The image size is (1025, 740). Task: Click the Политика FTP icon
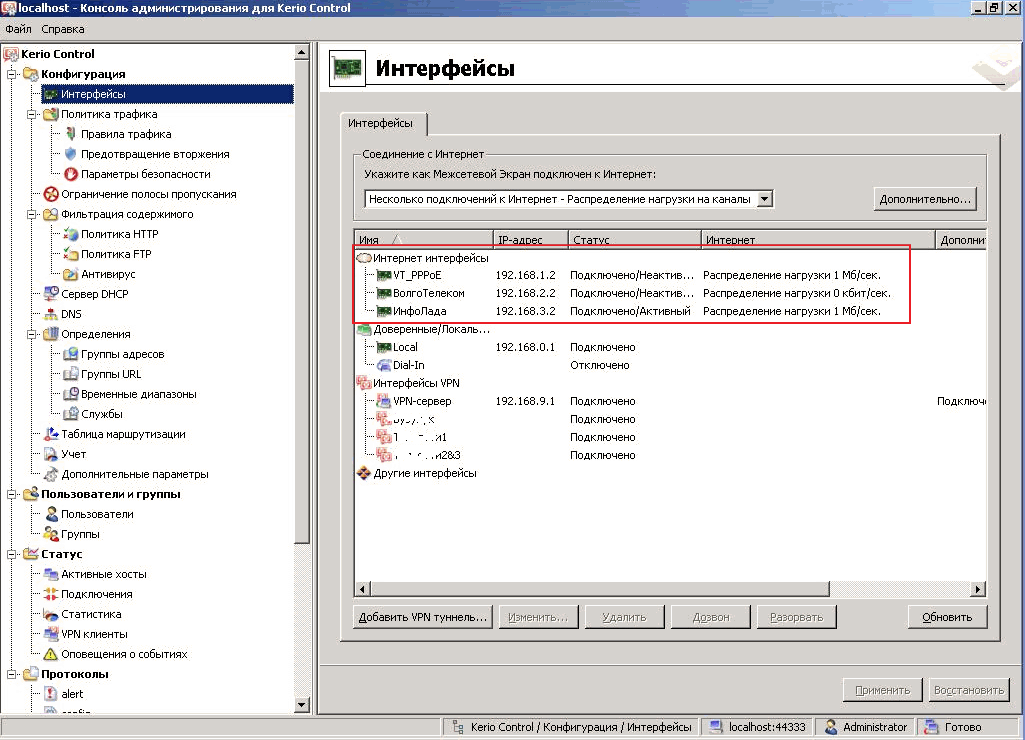click(x=71, y=254)
